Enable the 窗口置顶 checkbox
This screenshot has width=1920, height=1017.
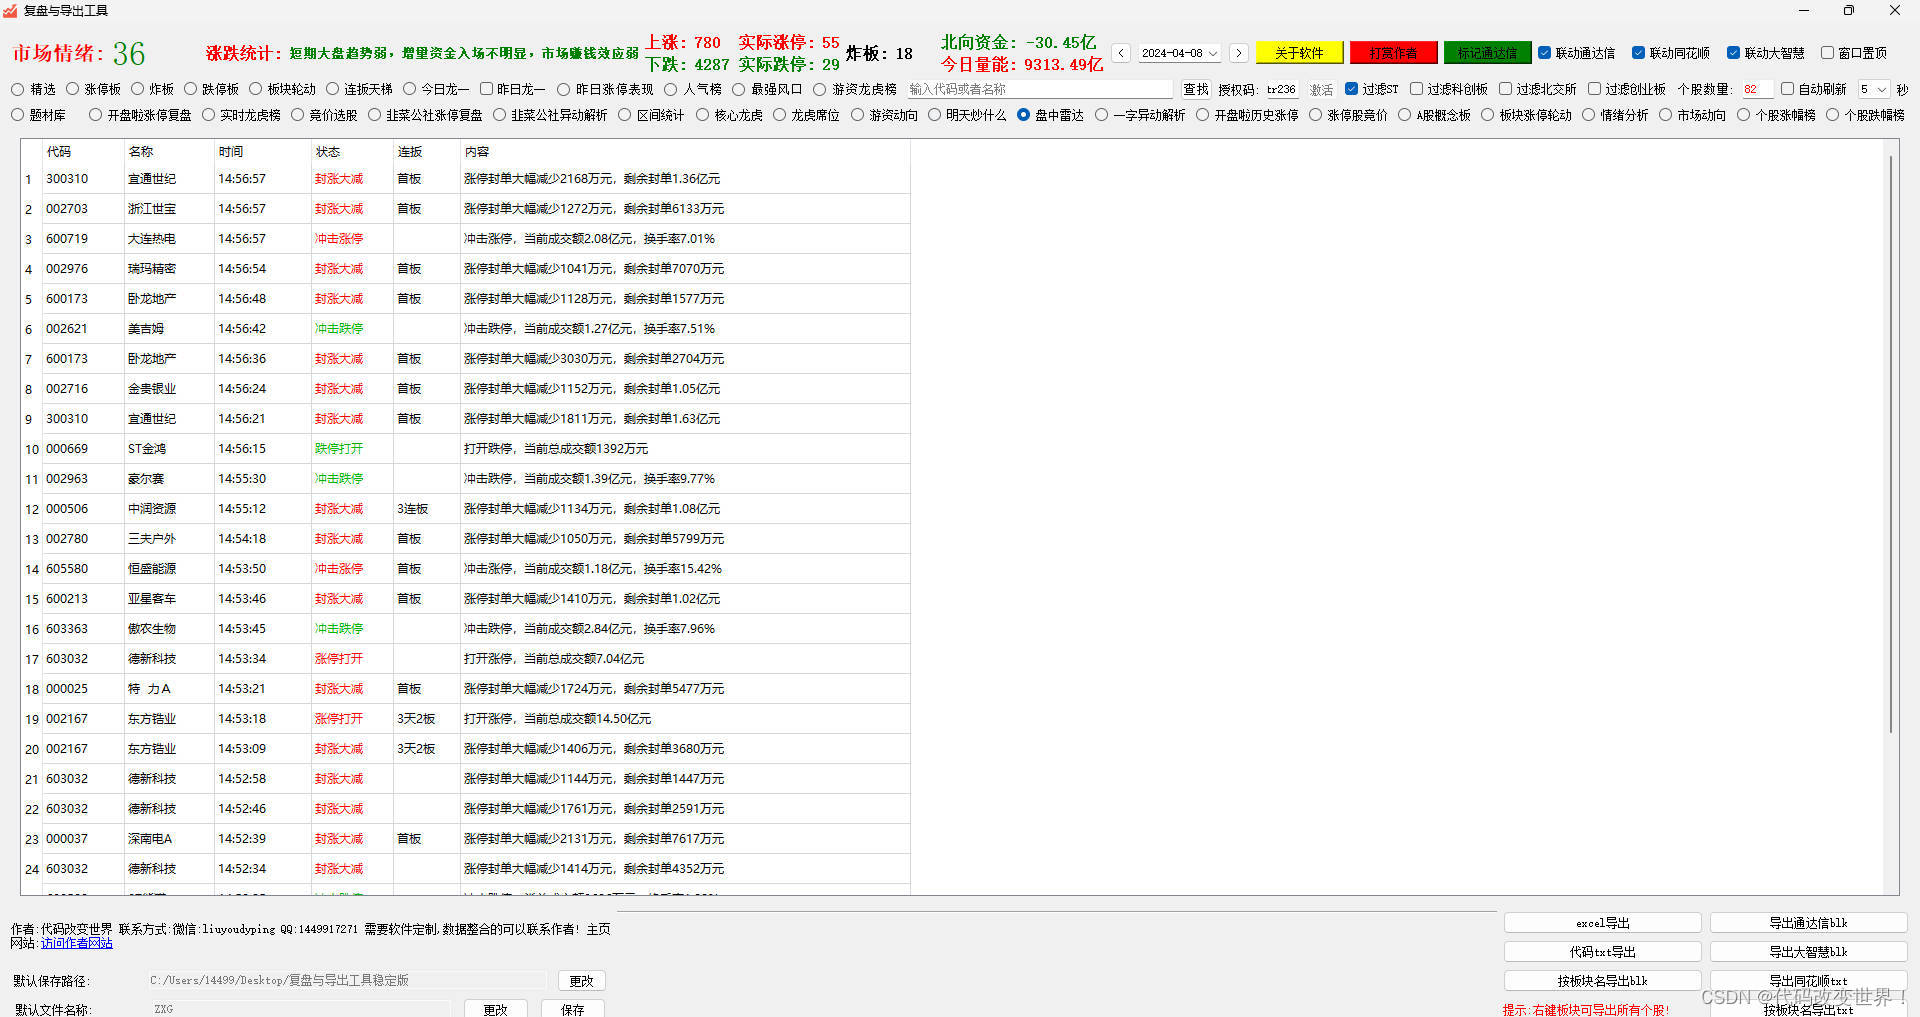(x=1827, y=53)
